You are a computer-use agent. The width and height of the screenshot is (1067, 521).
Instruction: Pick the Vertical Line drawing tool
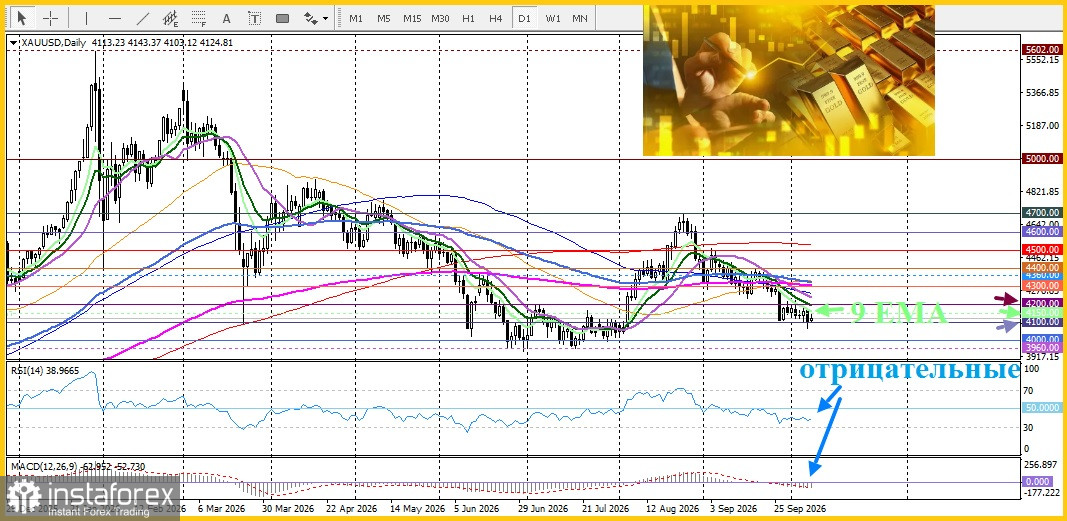(86, 18)
